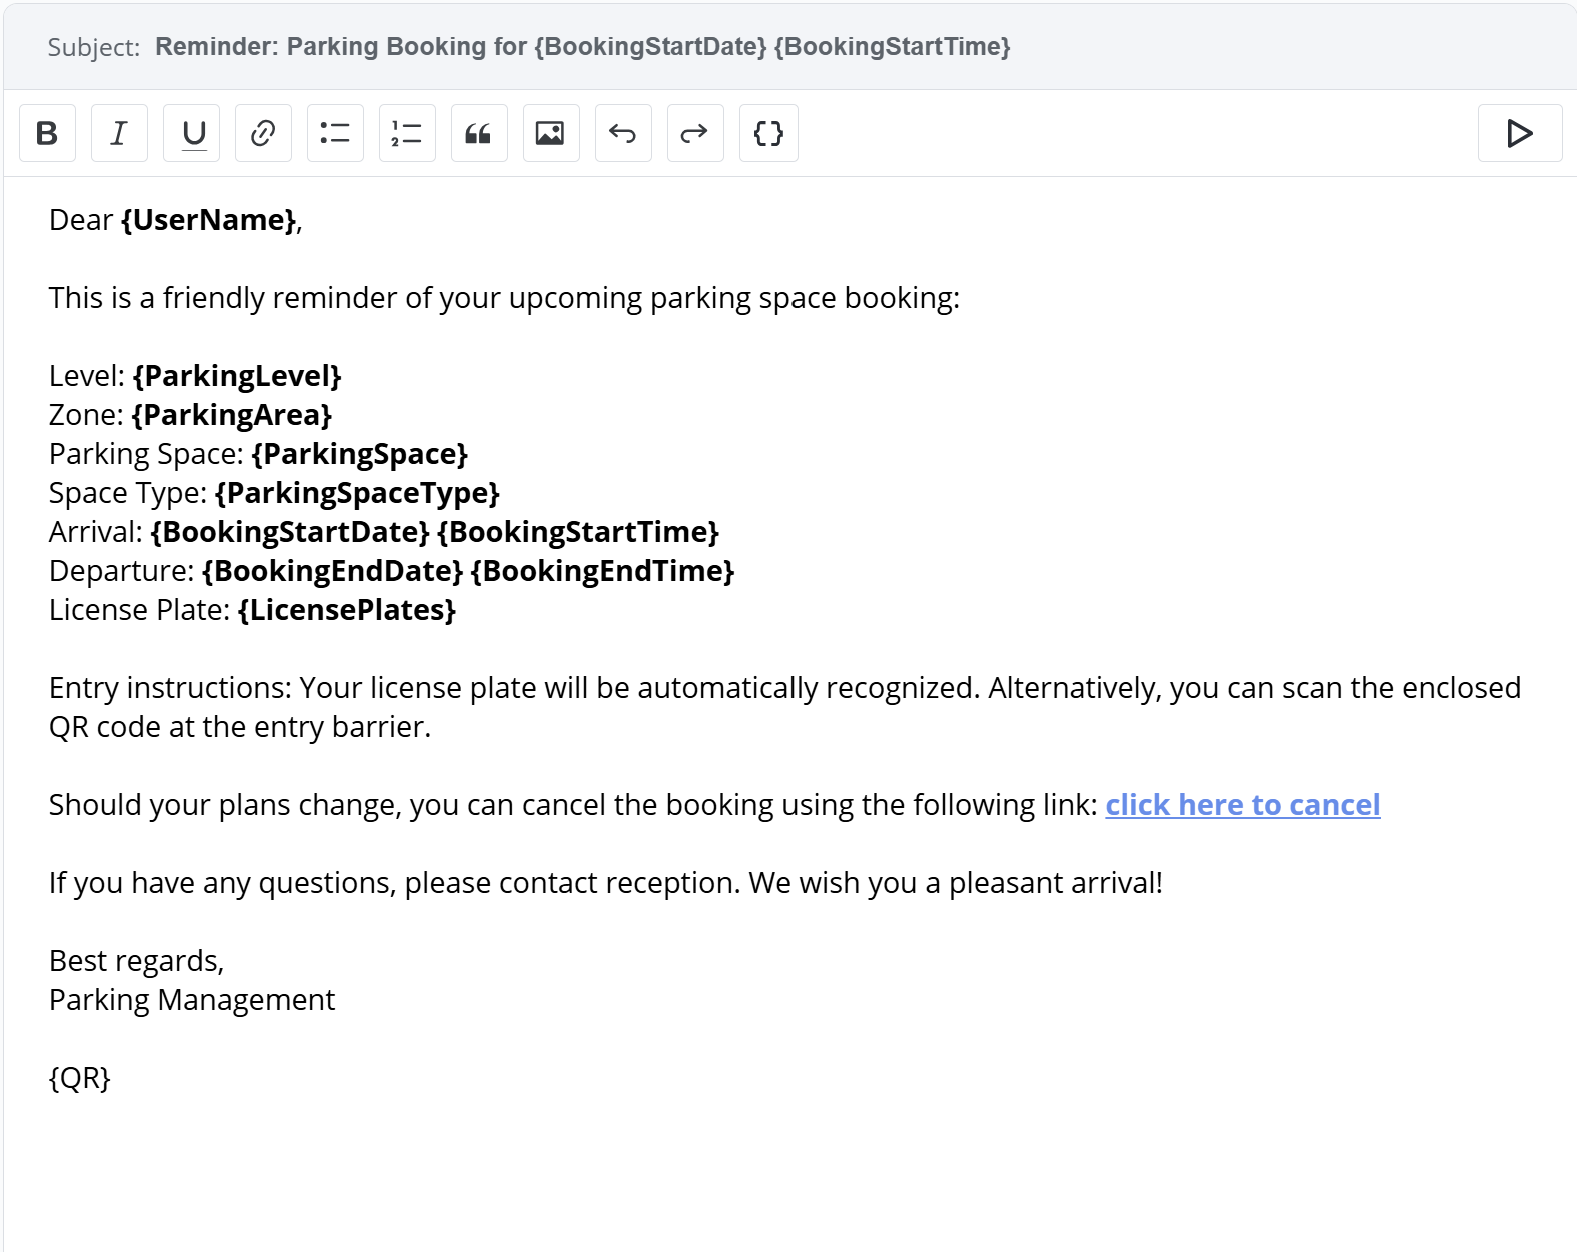Redo the last edit
Image resolution: width=1577 pixels, height=1252 pixels.
(695, 133)
